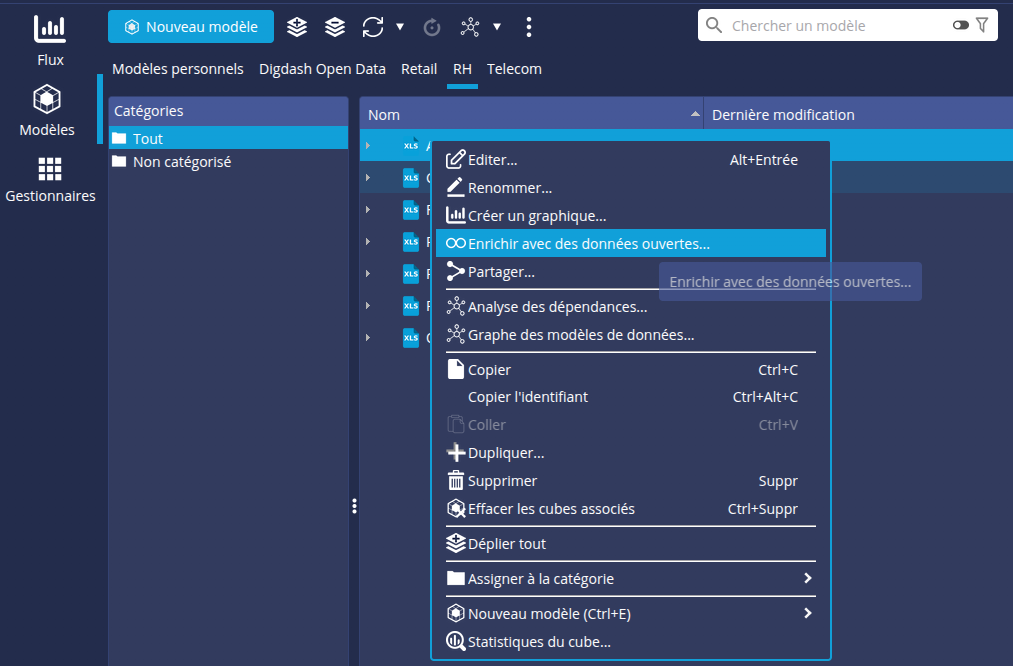Select Dupliquer in the context menu

point(506,453)
